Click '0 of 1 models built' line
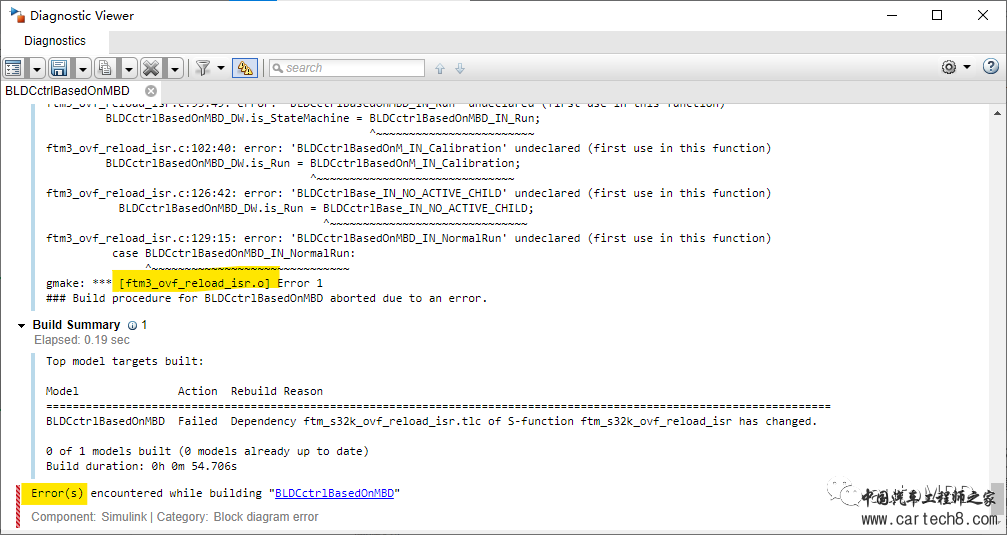This screenshot has width=1007, height=535. pyautogui.click(x=207, y=452)
